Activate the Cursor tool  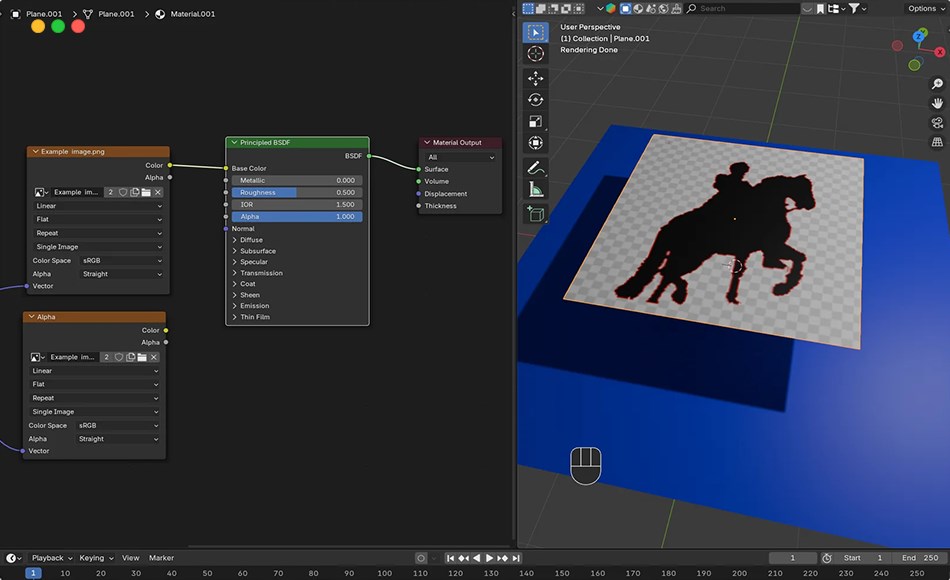pyautogui.click(x=536, y=54)
